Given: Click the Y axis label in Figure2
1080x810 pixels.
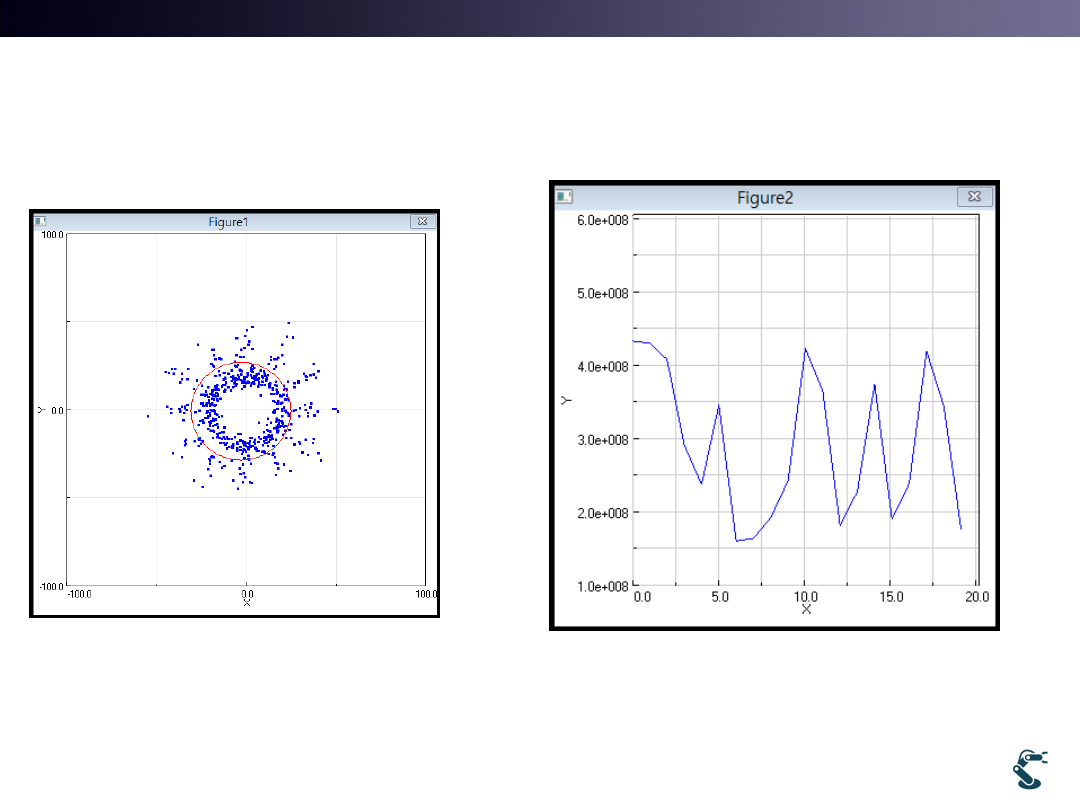Looking at the screenshot, I should pos(565,400).
